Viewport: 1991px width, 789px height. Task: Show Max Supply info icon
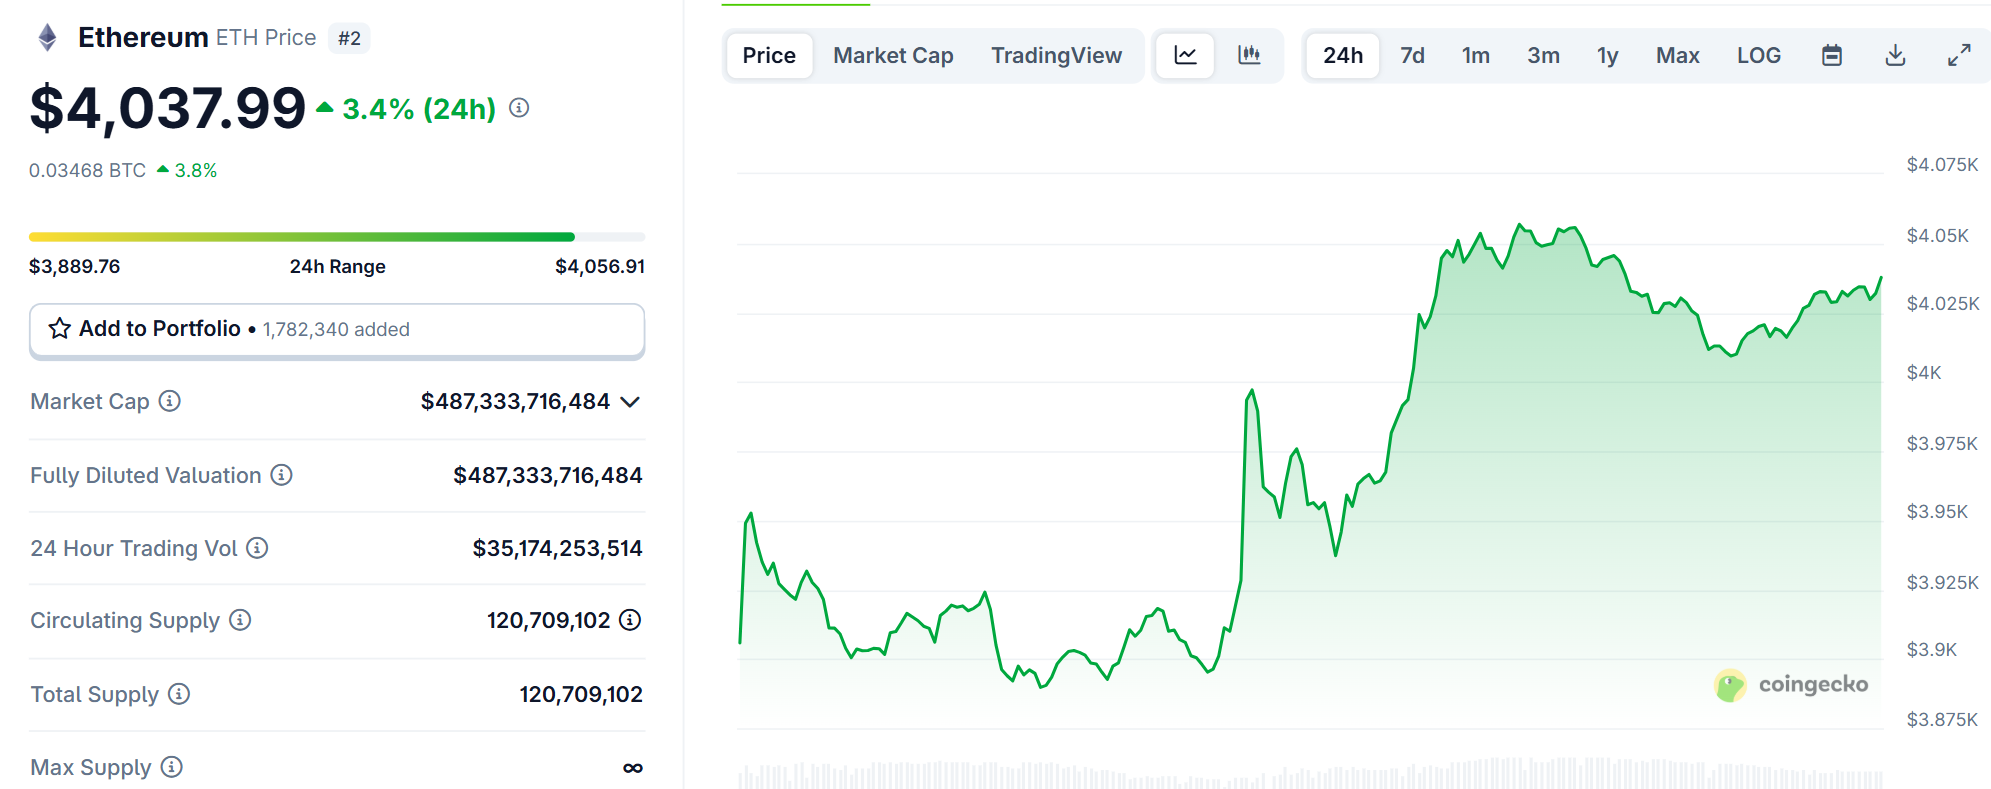click(172, 767)
